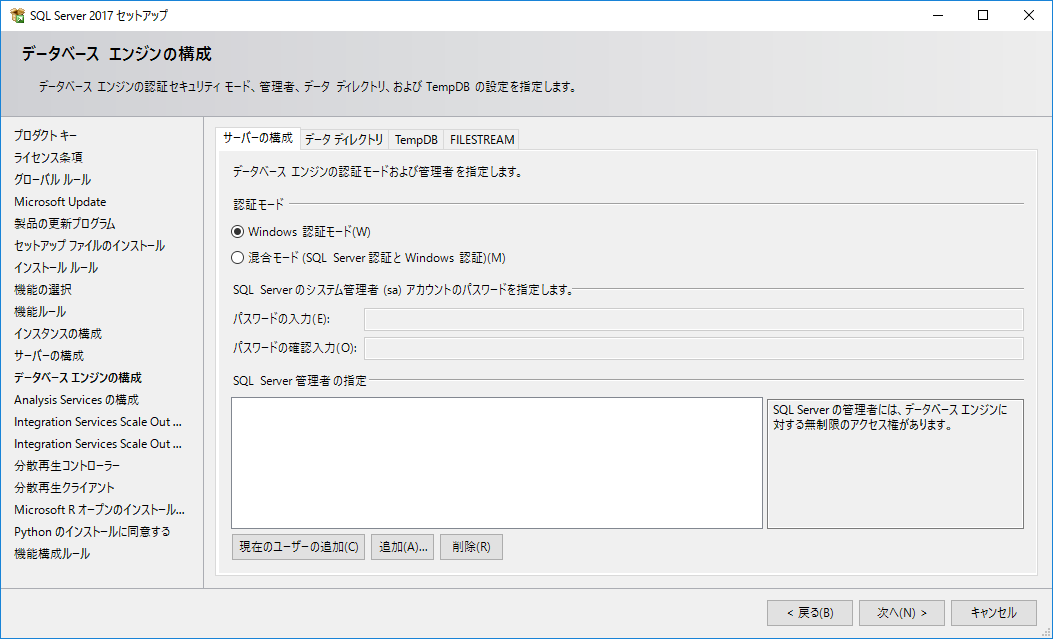Viewport: 1053px width, 639px height.
Task: Proceed with 次へ(N) button
Action: pos(902,613)
